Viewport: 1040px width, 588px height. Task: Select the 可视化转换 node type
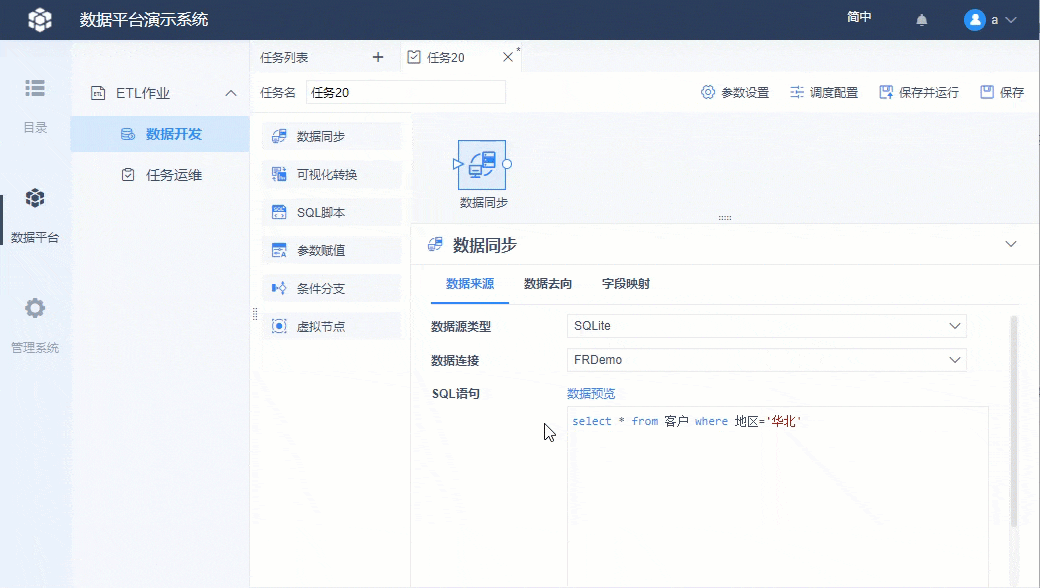point(332,174)
